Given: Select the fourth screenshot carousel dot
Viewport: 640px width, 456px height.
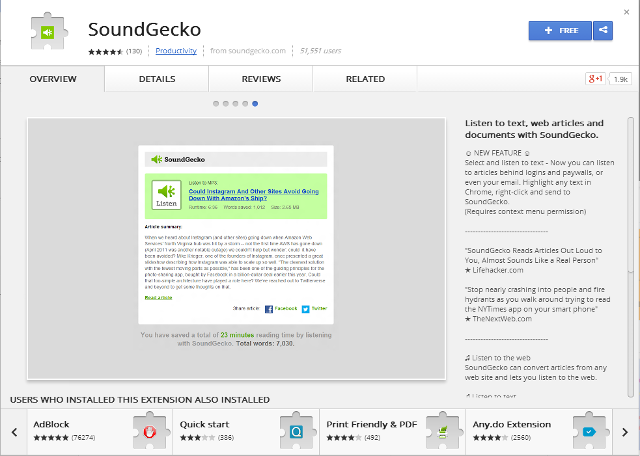Looking at the screenshot, I should pos(245,104).
